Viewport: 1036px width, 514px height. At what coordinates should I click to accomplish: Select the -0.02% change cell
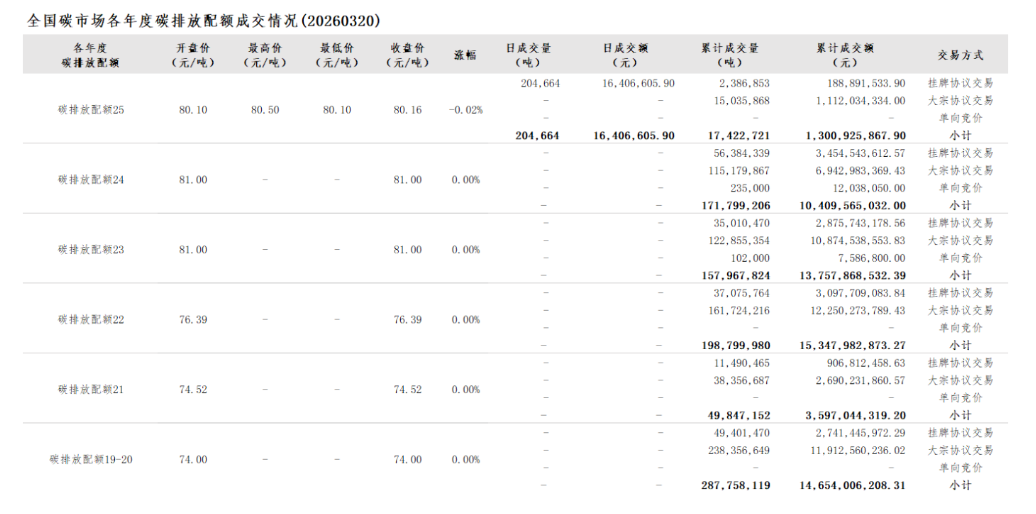[465, 109]
